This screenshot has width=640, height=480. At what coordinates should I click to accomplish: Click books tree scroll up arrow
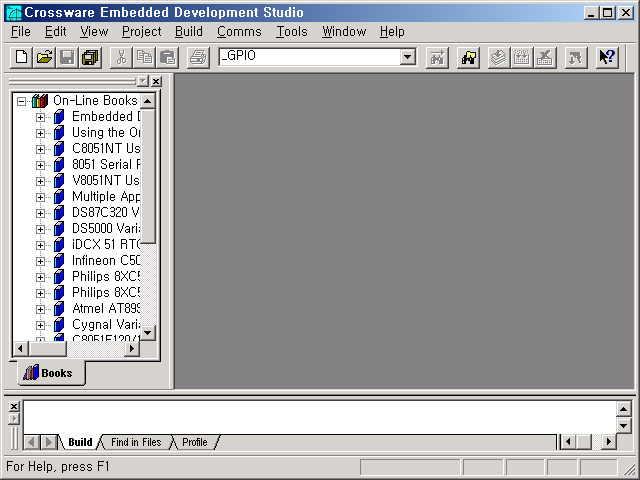(147, 101)
